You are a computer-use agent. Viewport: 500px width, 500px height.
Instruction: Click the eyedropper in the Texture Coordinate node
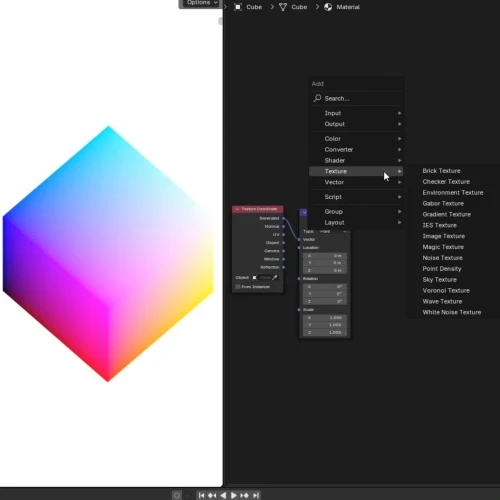pos(275,277)
